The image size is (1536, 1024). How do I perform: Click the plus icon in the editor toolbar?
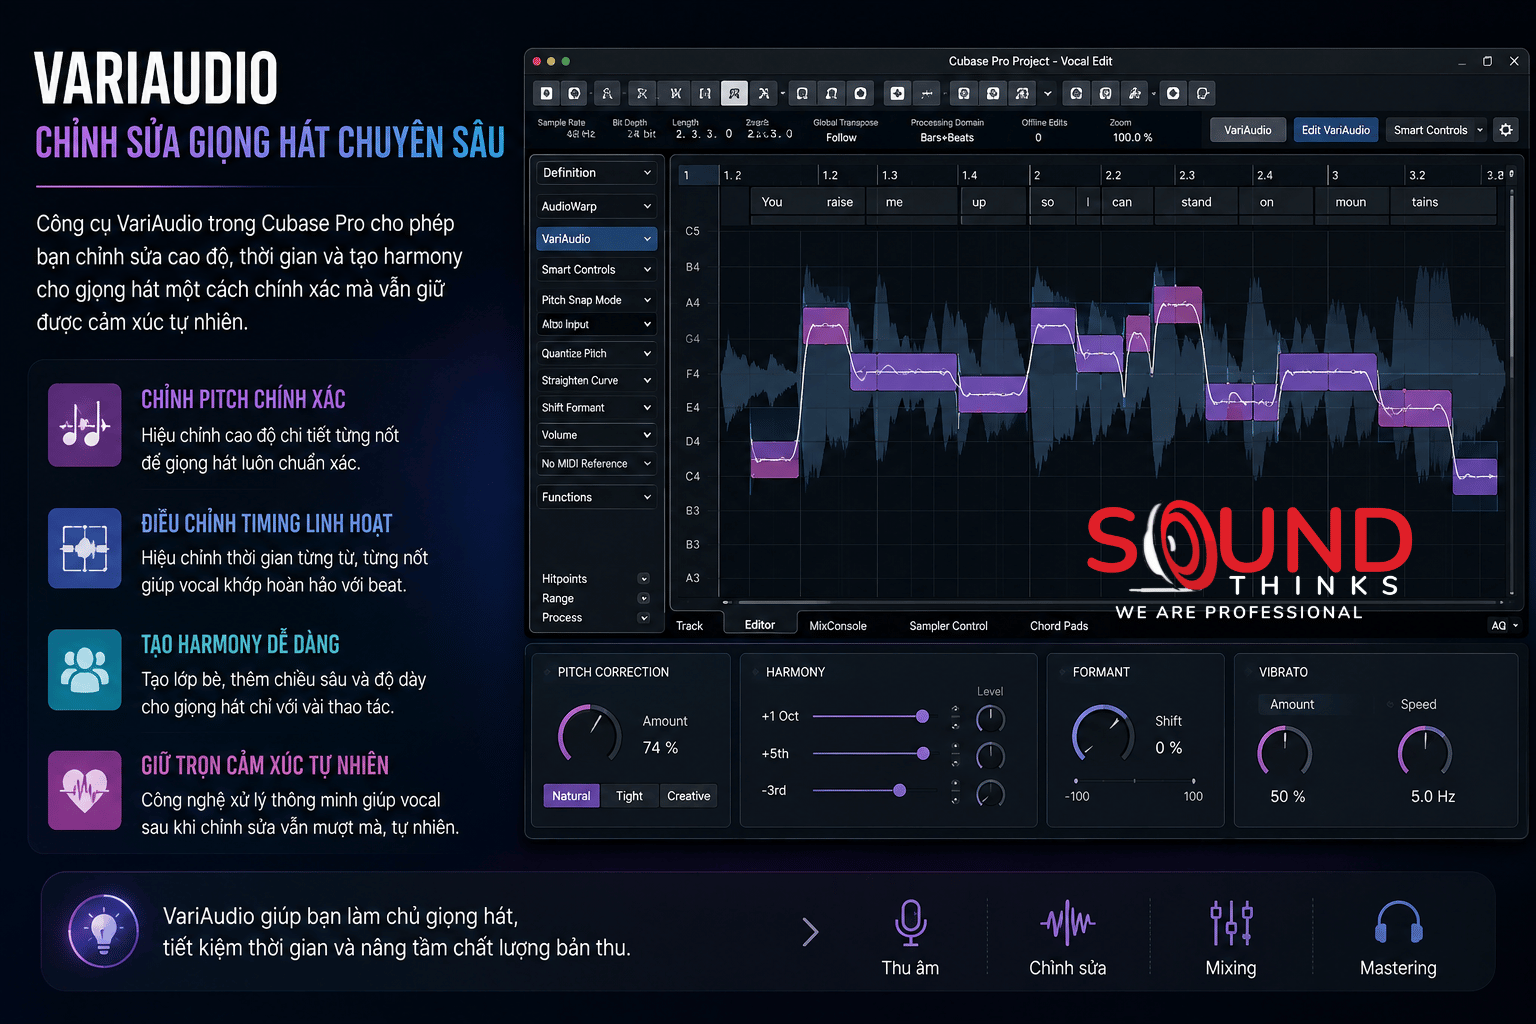(897, 93)
